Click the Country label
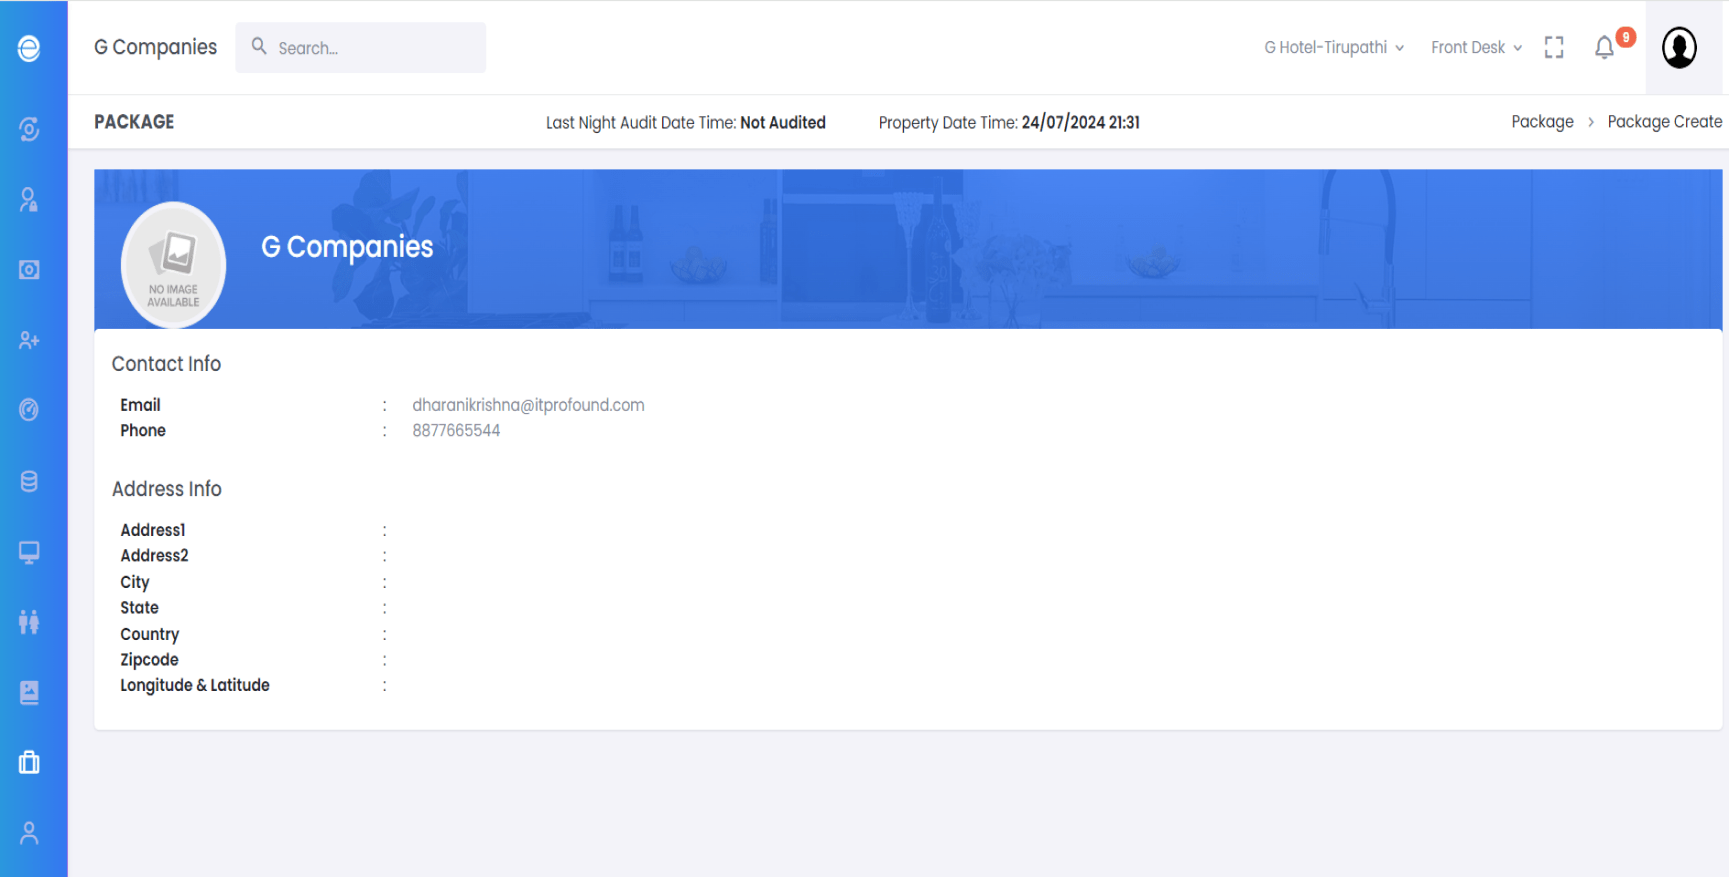The width and height of the screenshot is (1729, 877). (150, 634)
